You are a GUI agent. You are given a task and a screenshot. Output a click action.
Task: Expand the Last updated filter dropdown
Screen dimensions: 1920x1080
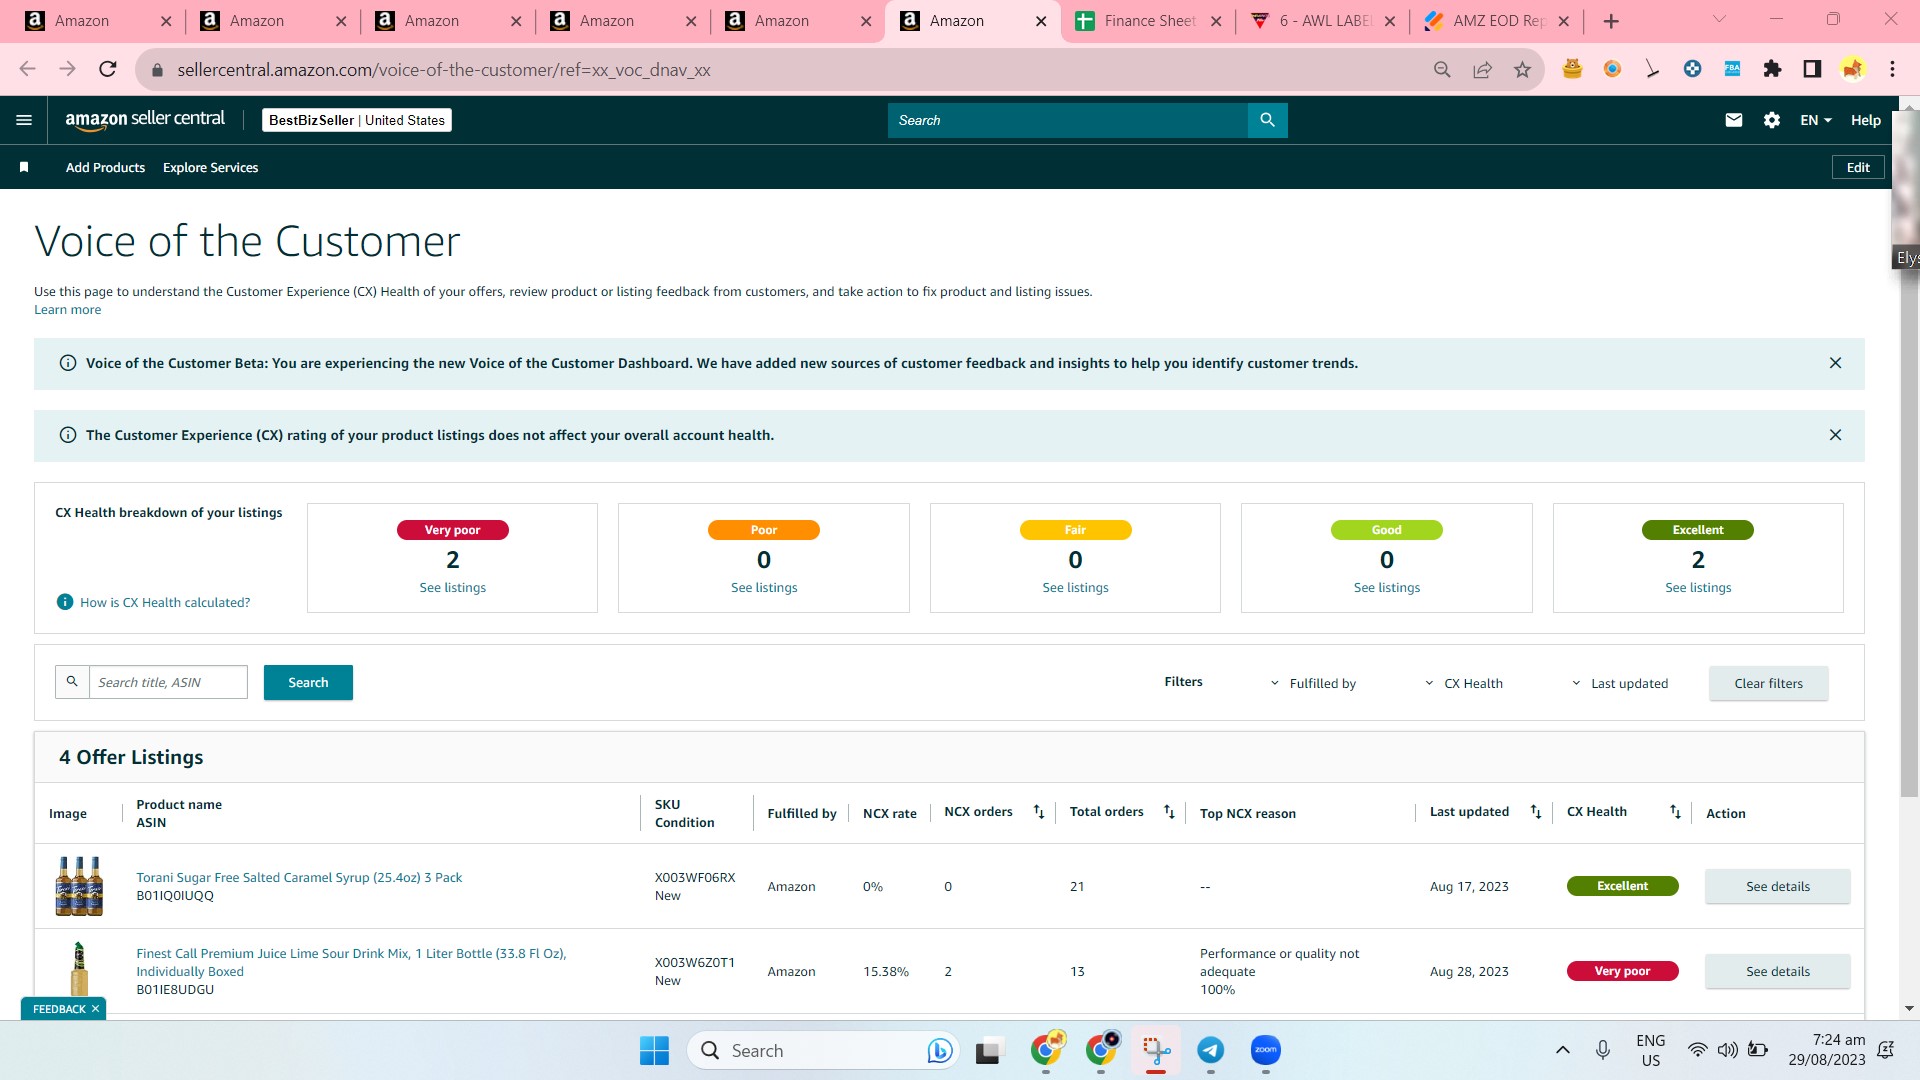coord(1619,683)
